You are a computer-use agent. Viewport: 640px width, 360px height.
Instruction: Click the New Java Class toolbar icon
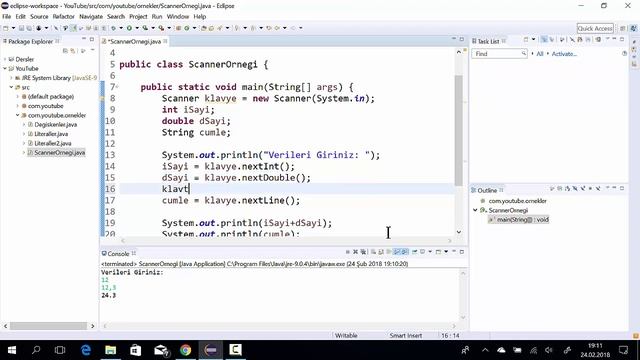[187, 28]
